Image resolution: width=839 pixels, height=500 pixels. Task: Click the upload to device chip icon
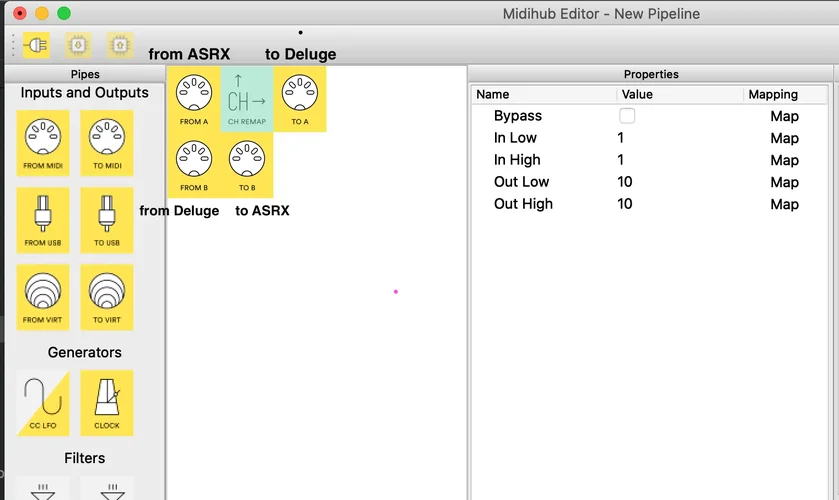point(120,45)
